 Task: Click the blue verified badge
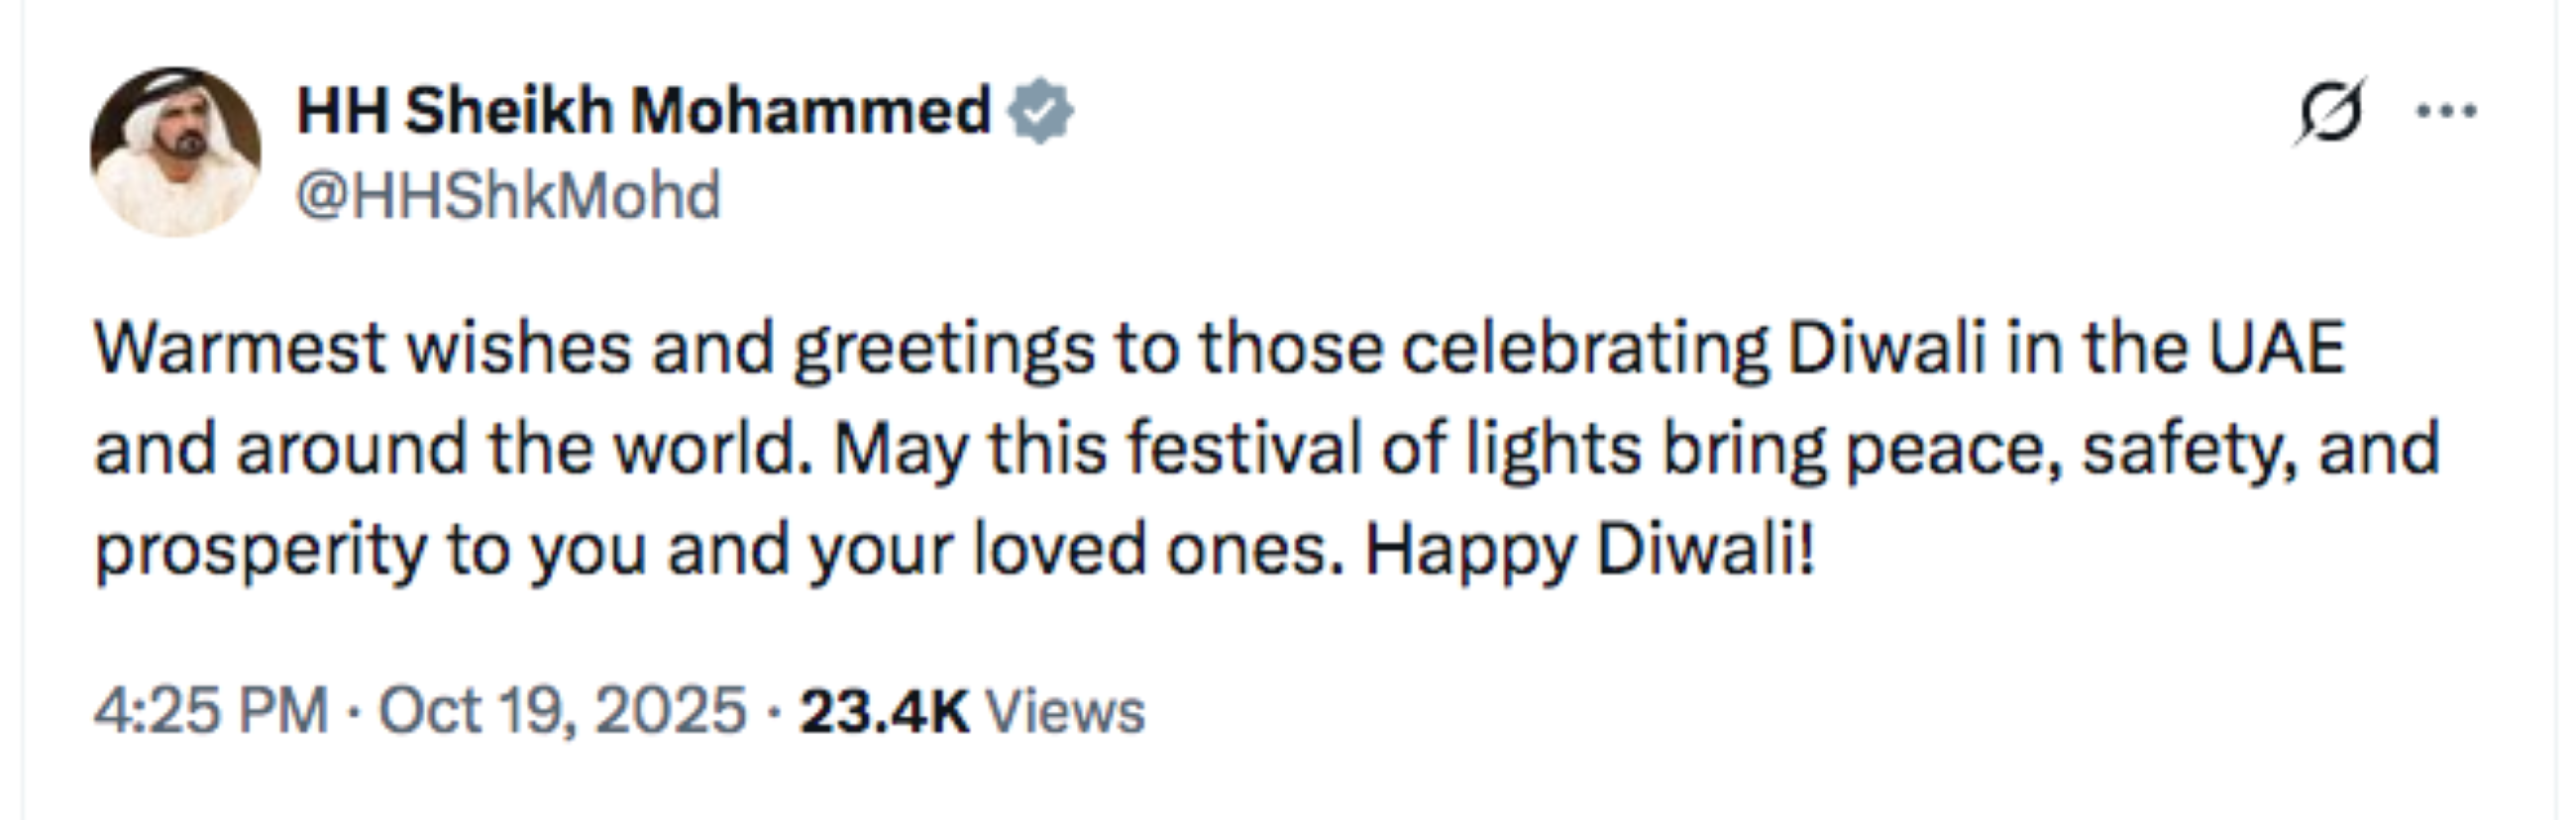coord(1041,110)
